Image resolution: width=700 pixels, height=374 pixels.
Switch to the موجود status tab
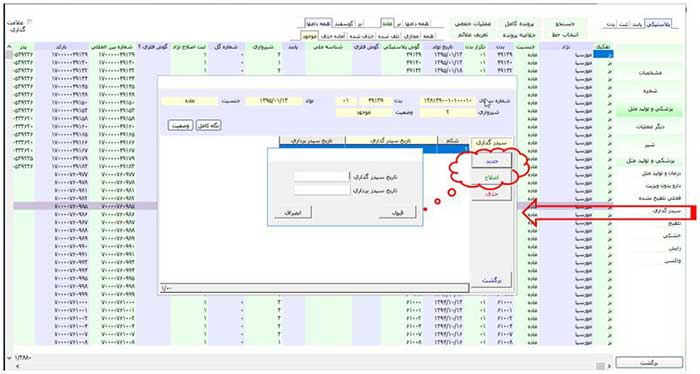pos(310,35)
